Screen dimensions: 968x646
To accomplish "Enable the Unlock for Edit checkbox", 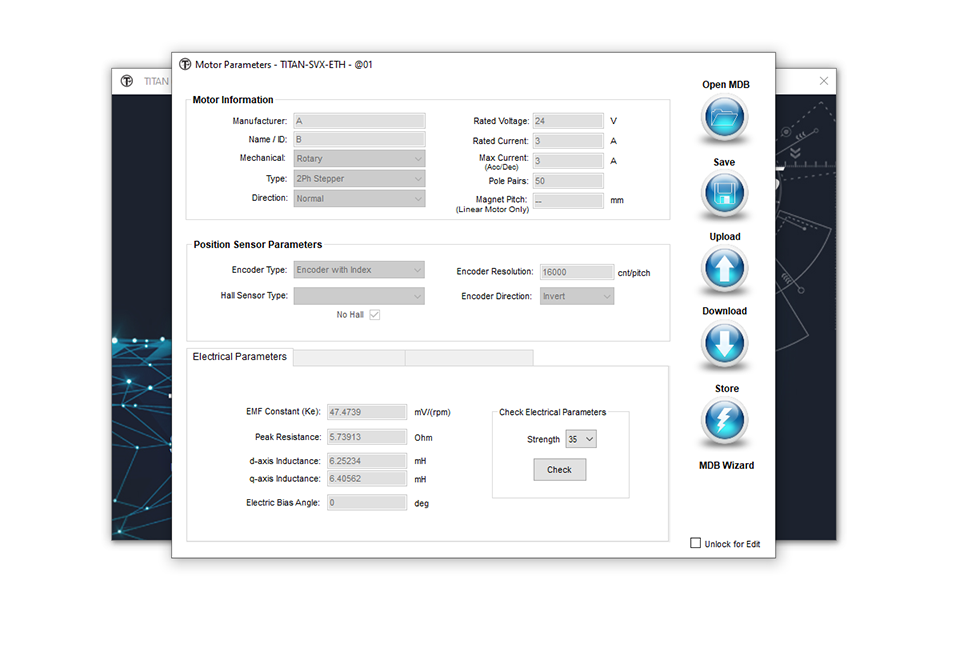I will tap(696, 543).
